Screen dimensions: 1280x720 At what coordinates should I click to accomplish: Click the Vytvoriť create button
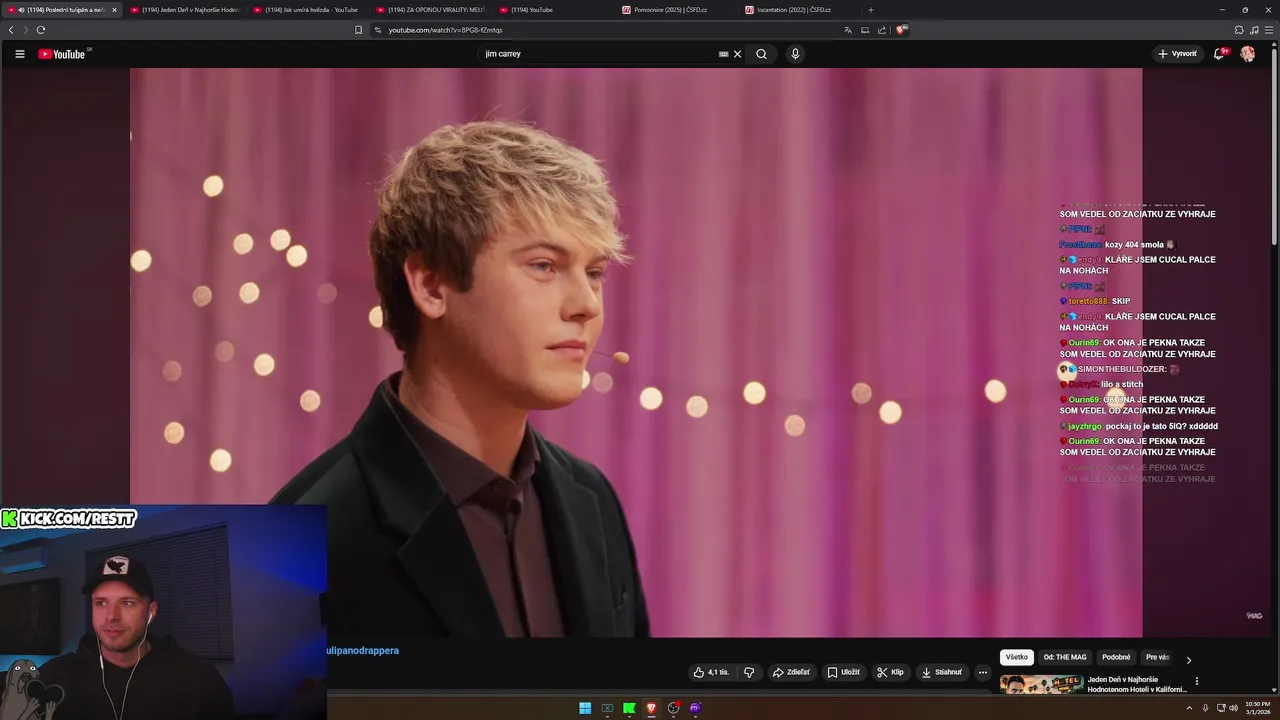(1177, 54)
